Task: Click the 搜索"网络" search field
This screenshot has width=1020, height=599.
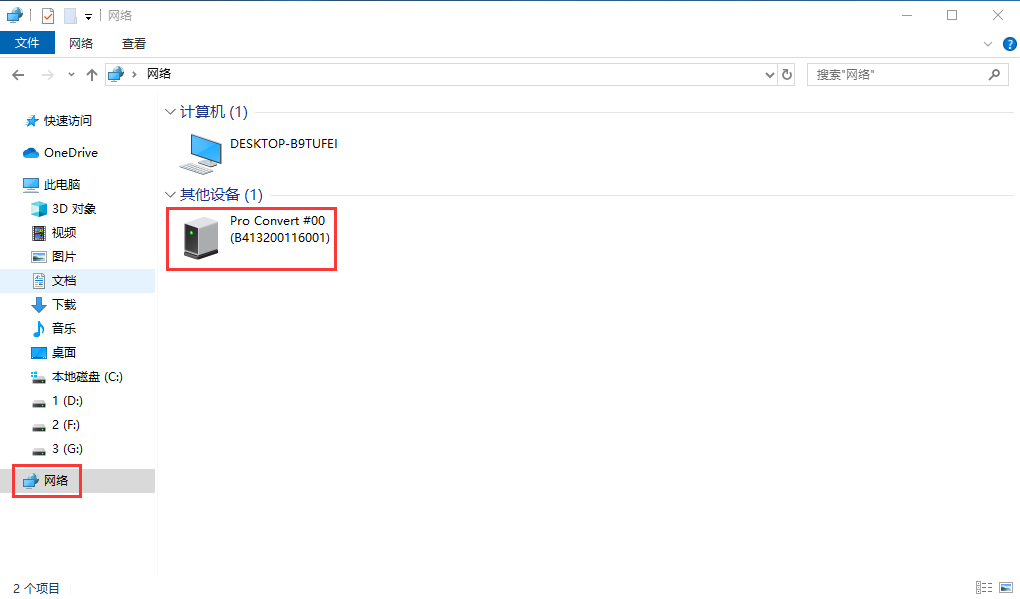Action: click(895, 74)
